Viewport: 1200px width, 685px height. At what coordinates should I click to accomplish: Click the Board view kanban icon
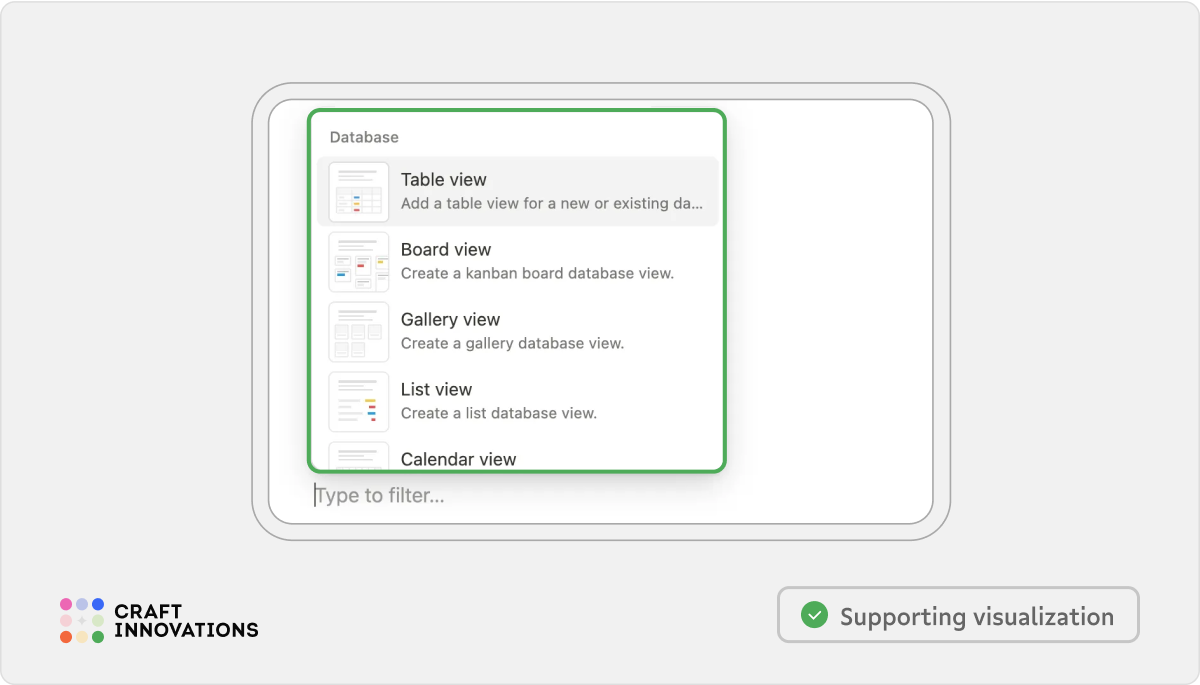point(358,261)
